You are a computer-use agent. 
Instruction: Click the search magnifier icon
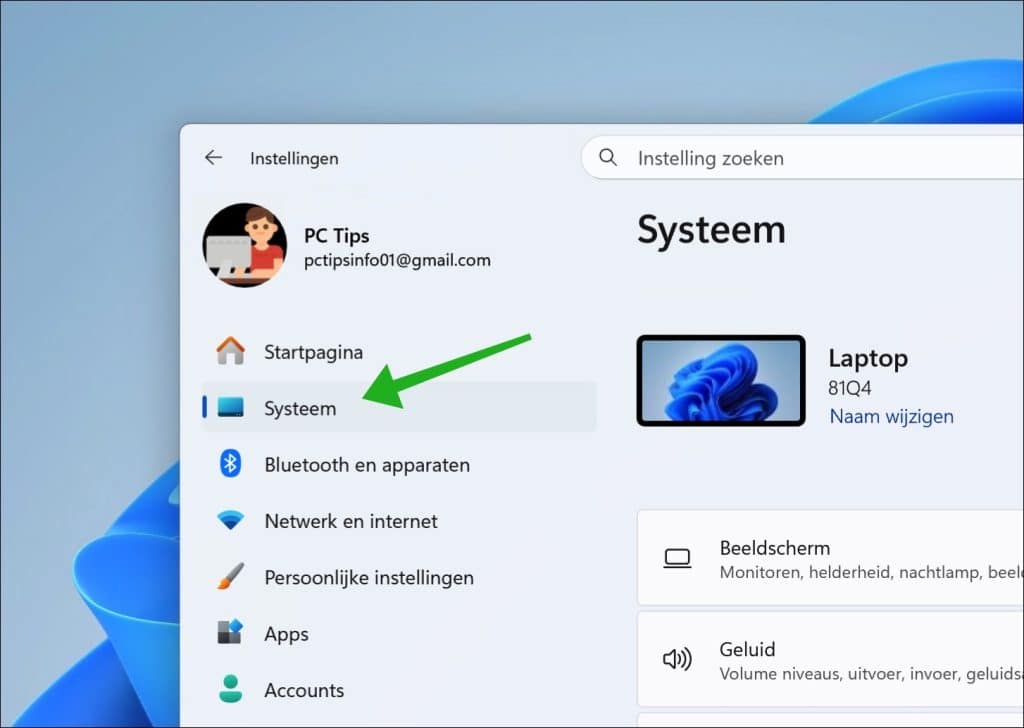pyautogui.click(x=607, y=157)
